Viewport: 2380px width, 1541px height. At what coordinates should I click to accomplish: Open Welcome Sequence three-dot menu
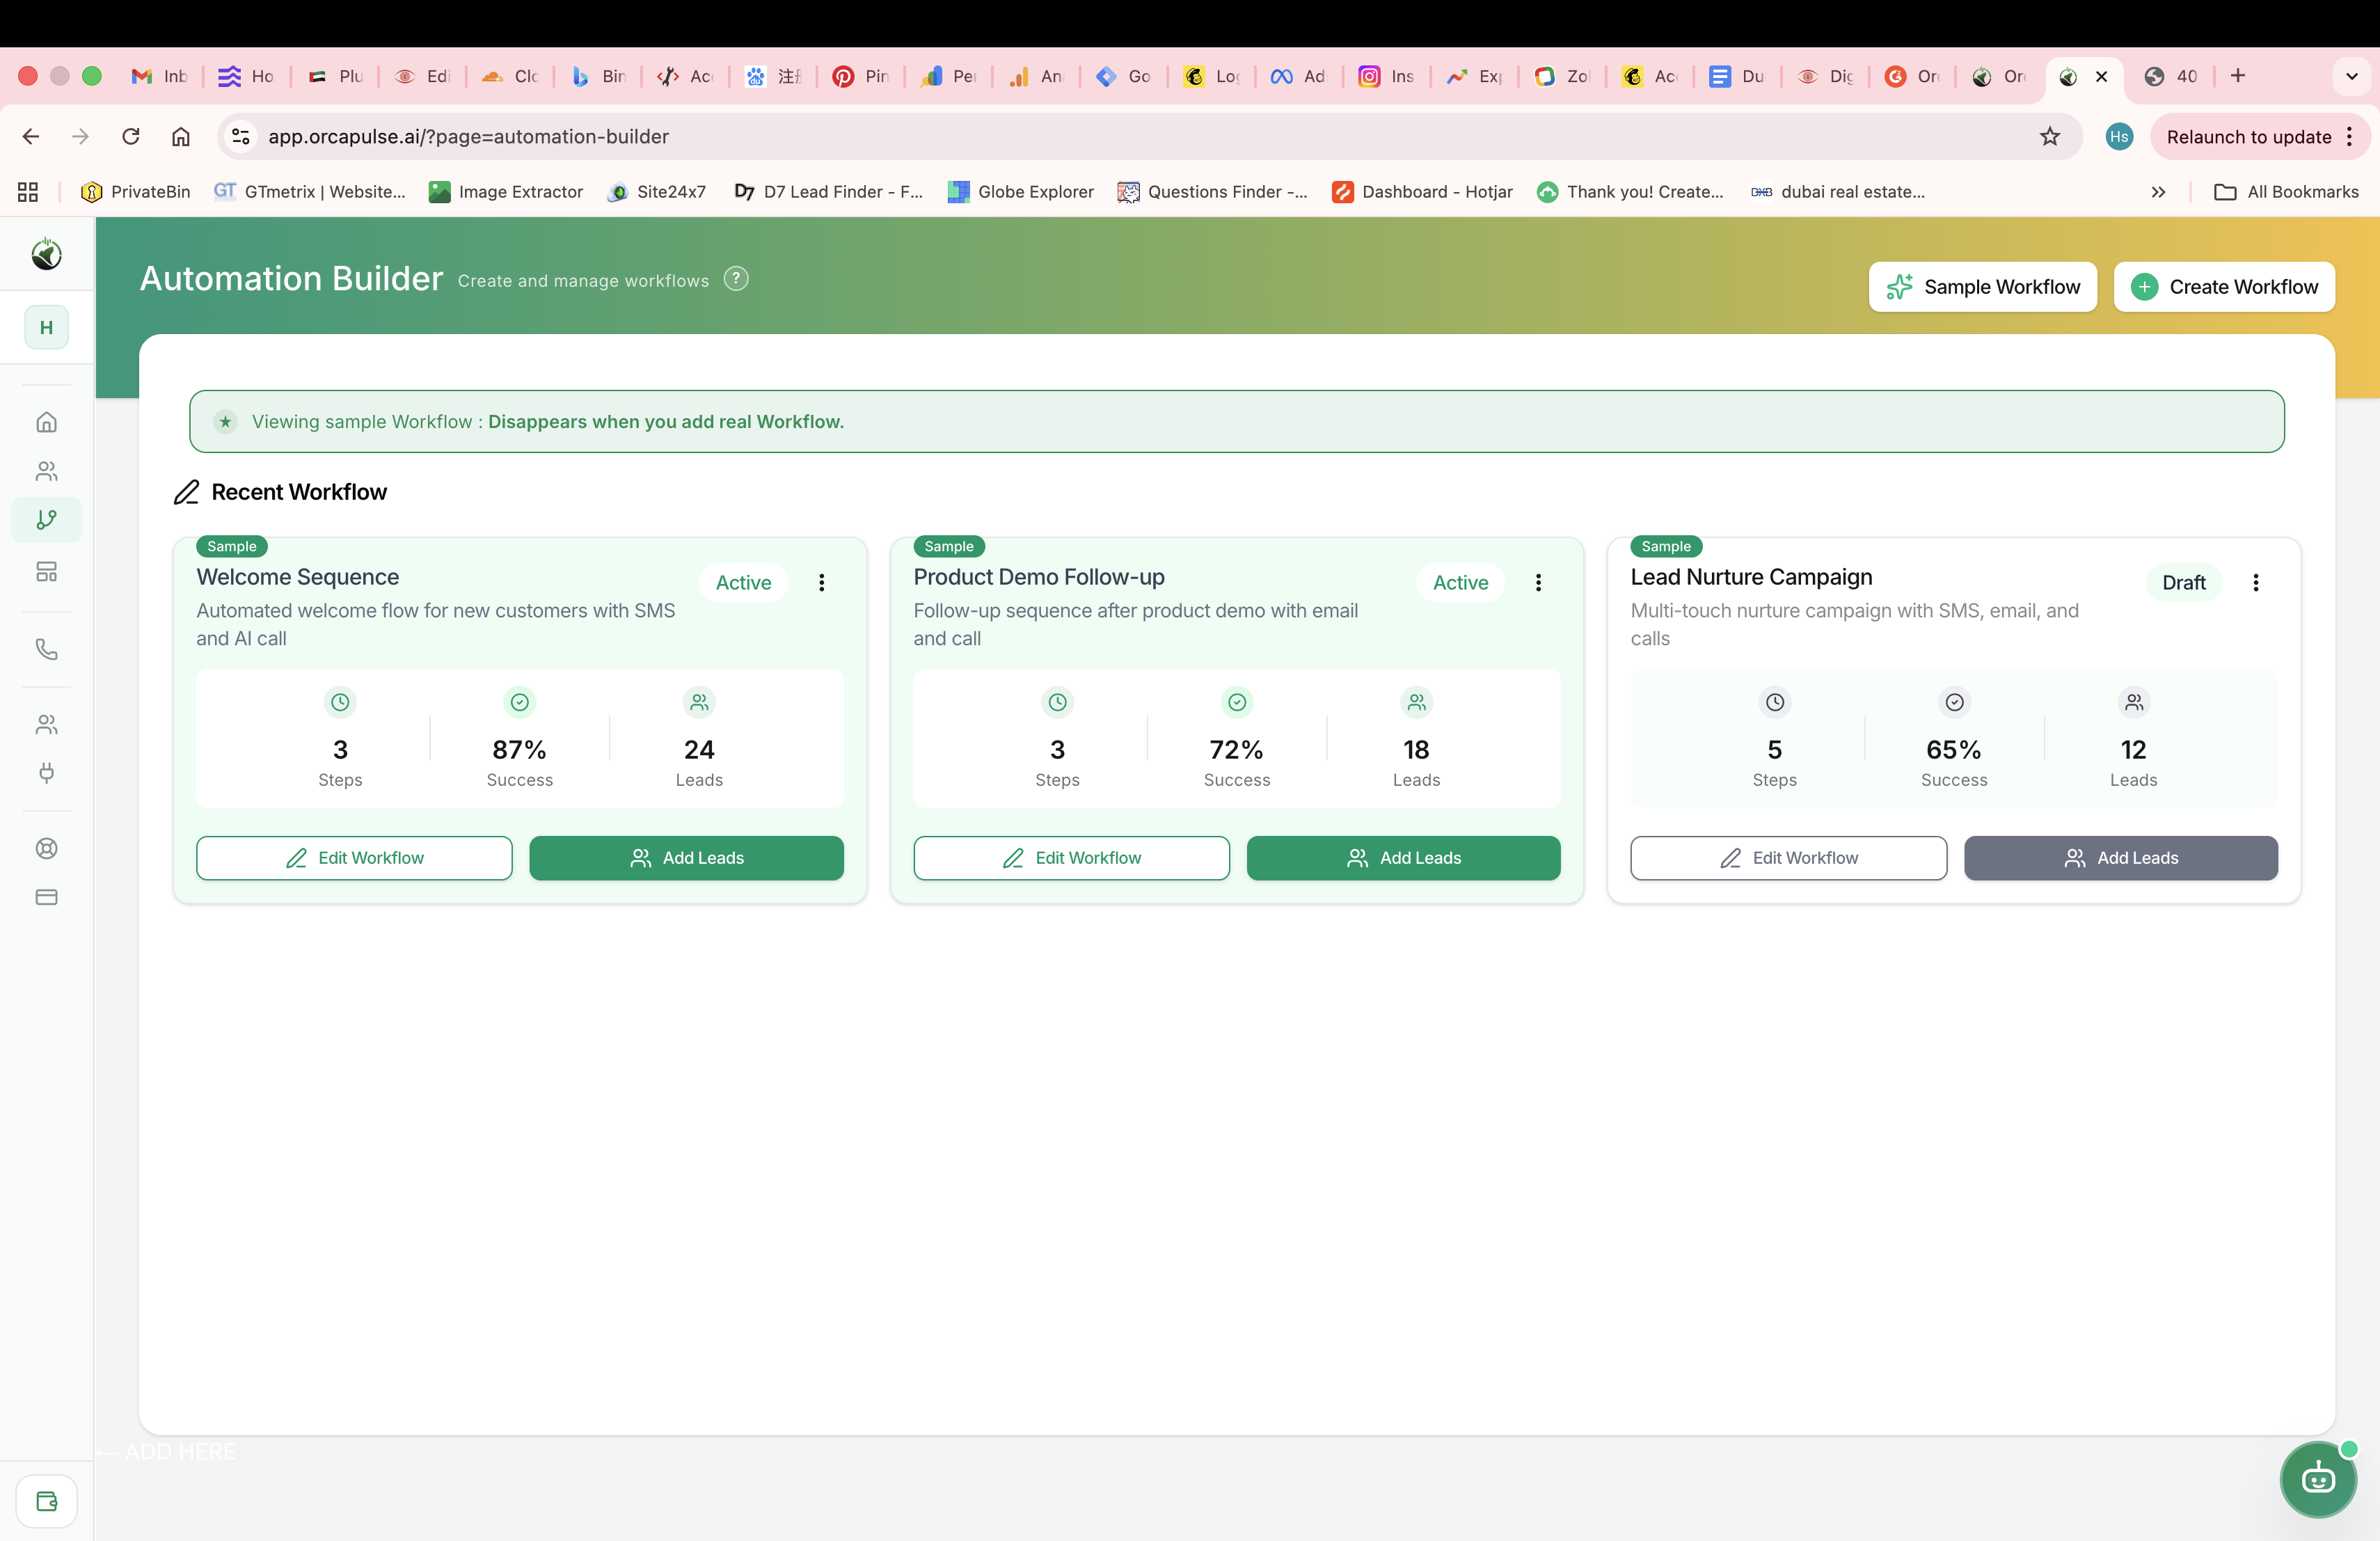[821, 582]
